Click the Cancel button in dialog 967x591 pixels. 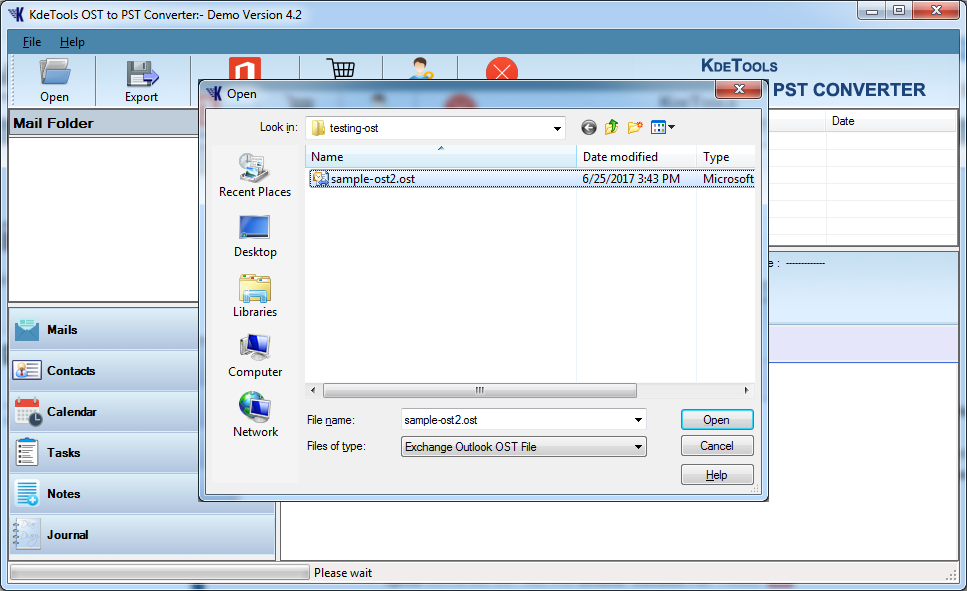[717, 445]
